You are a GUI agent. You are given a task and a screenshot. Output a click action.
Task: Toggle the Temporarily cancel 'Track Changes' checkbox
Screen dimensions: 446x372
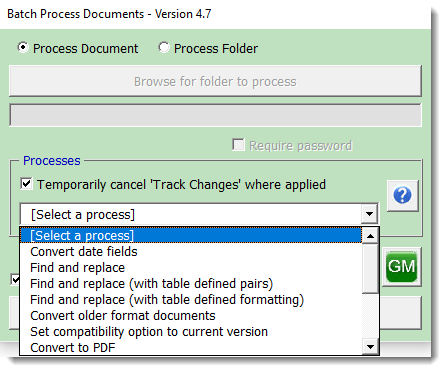(26, 184)
